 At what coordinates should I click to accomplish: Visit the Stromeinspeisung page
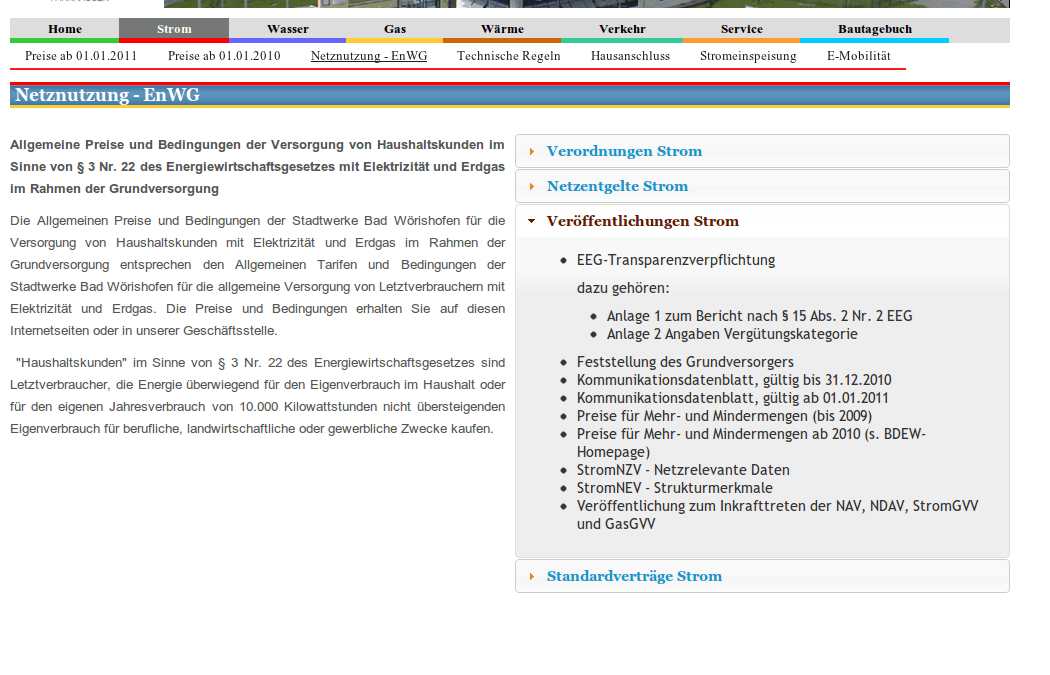click(748, 56)
